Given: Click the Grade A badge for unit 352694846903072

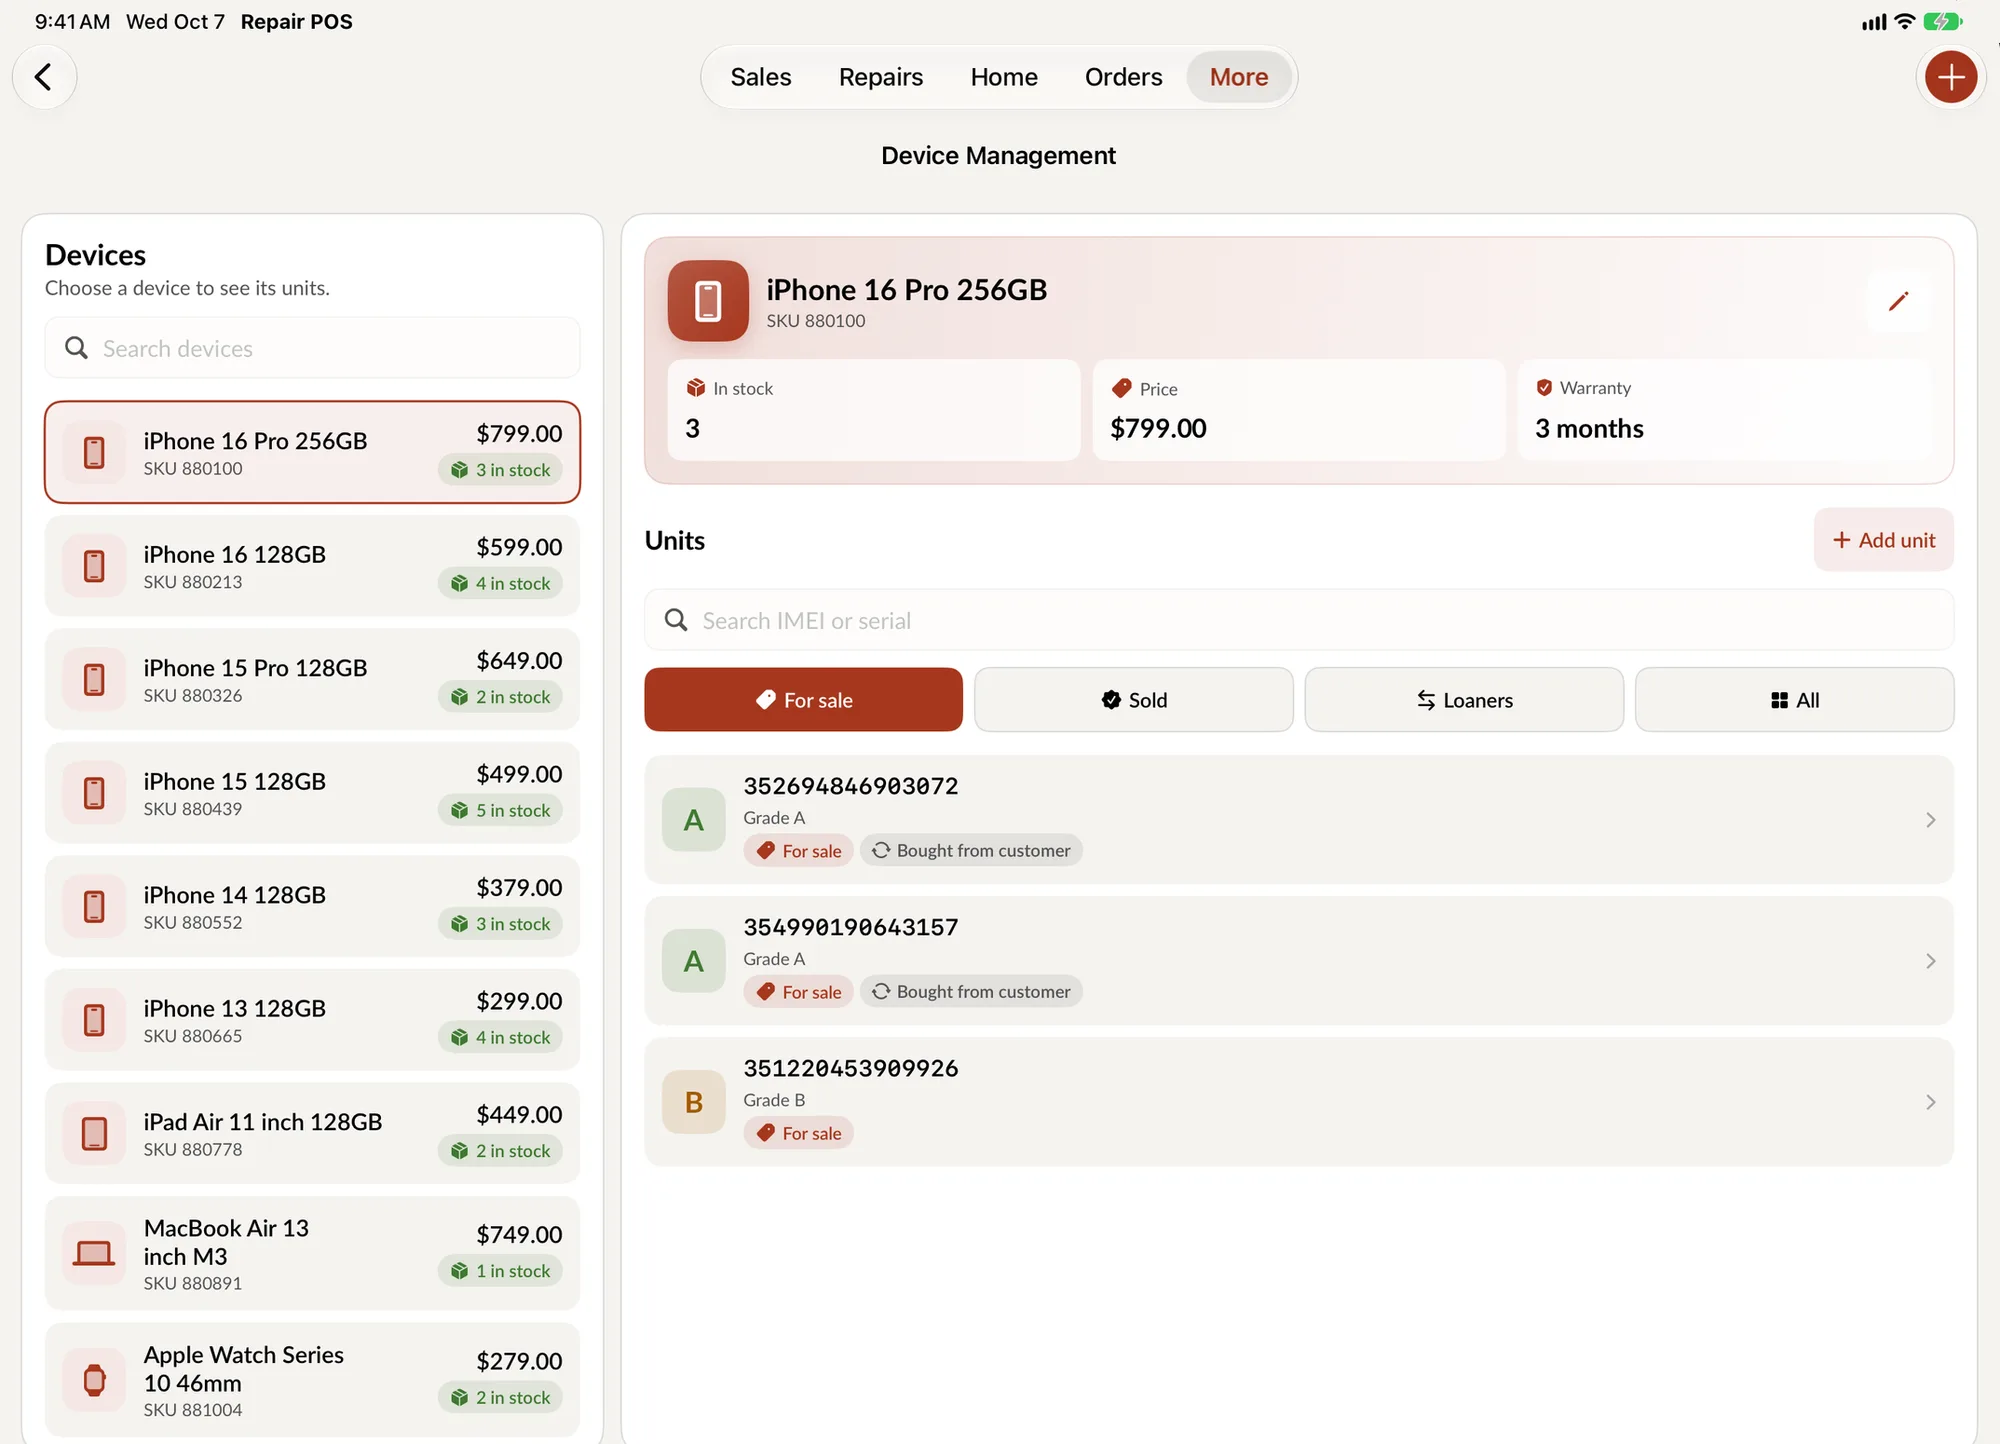Looking at the screenshot, I should coord(693,820).
